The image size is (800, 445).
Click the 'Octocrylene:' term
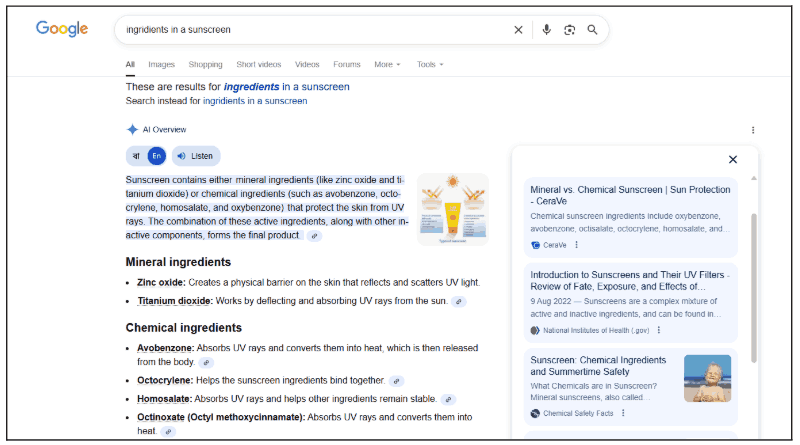coord(165,381)
